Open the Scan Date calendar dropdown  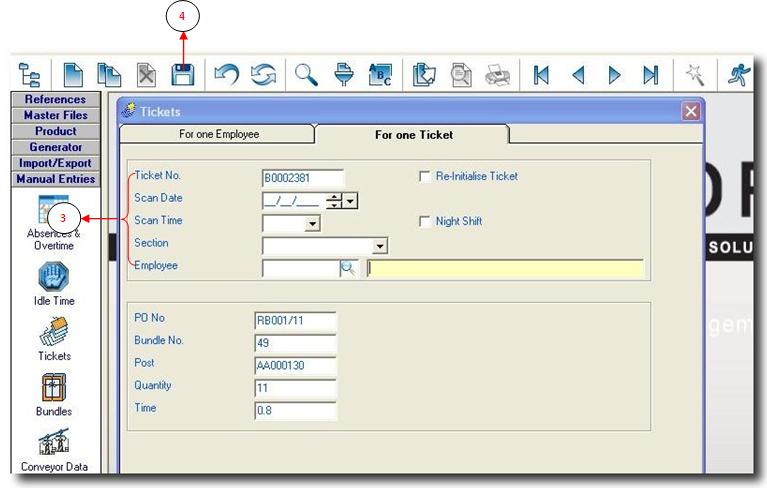[350, 201]
